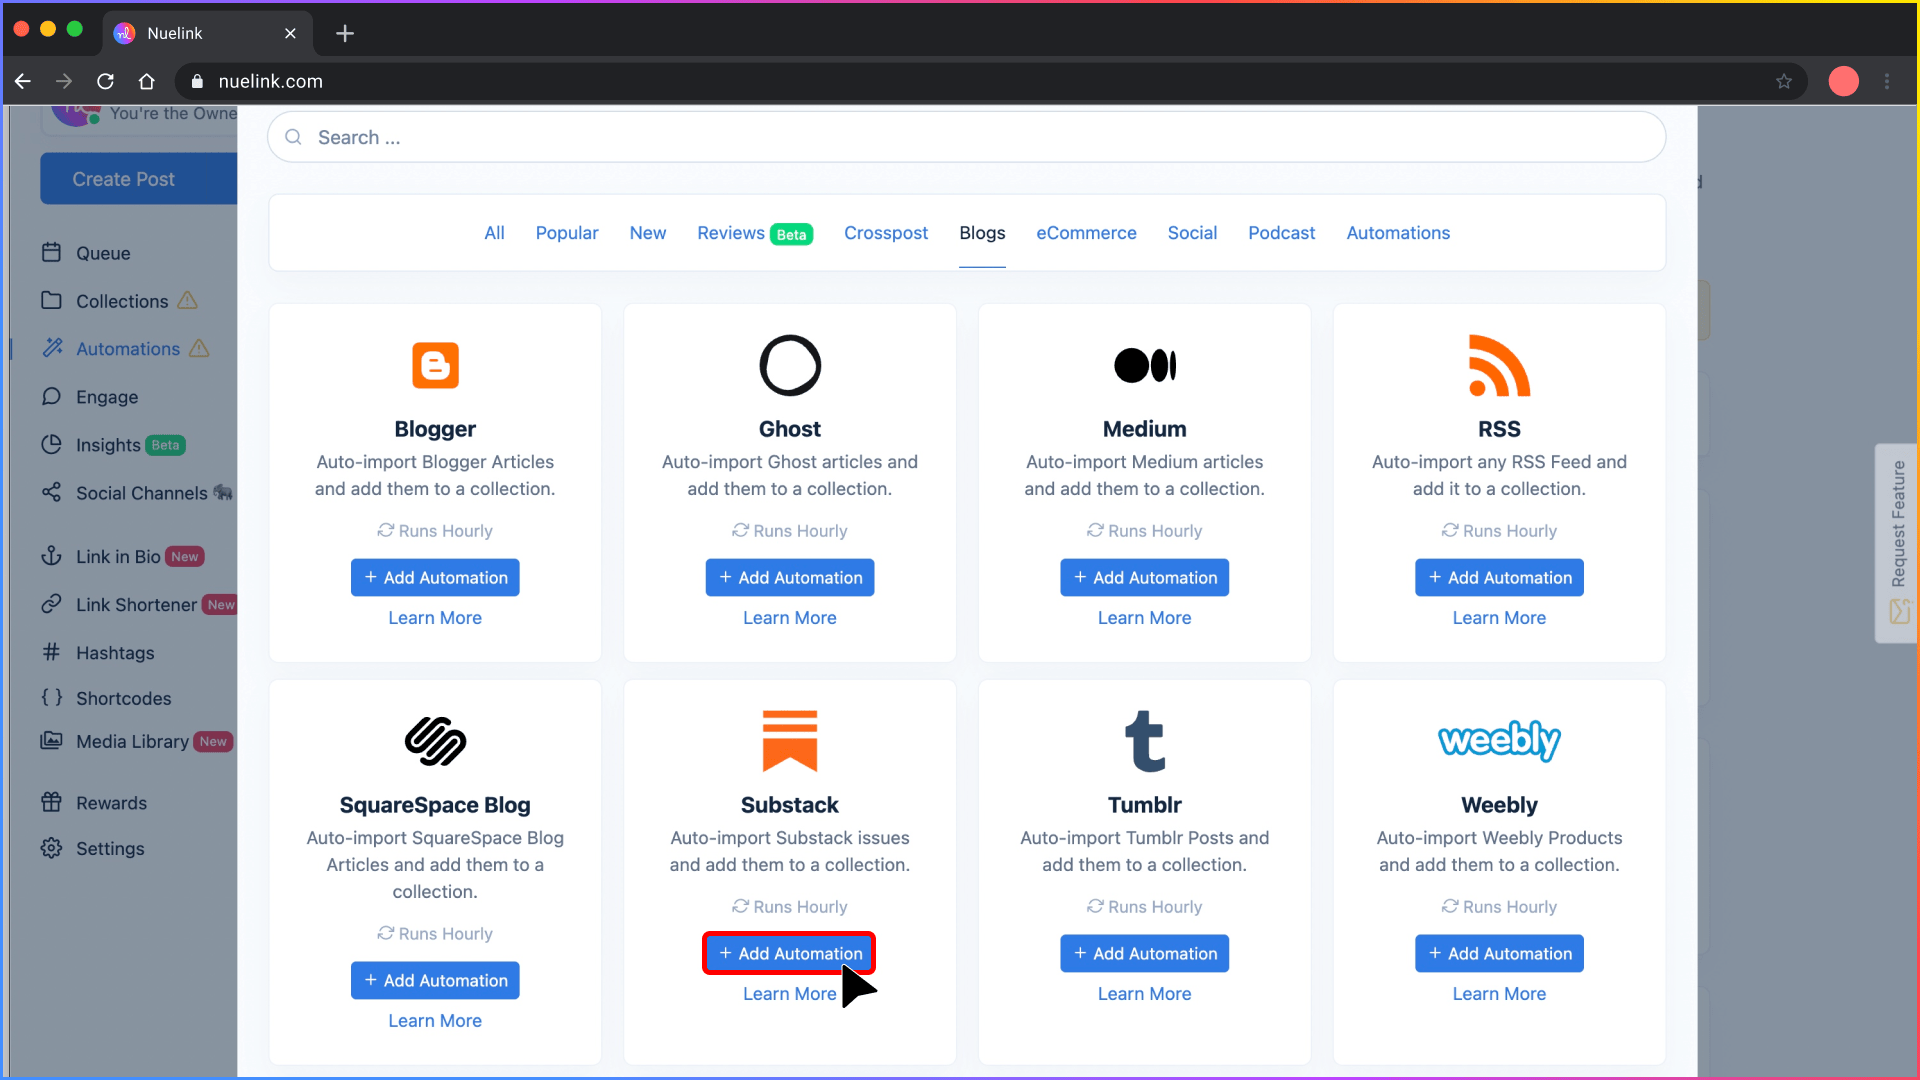Open Learn More for Tumblr
This screenshot has width=1920, height=1080.
pyautogui.click(x=1145, y=994)
